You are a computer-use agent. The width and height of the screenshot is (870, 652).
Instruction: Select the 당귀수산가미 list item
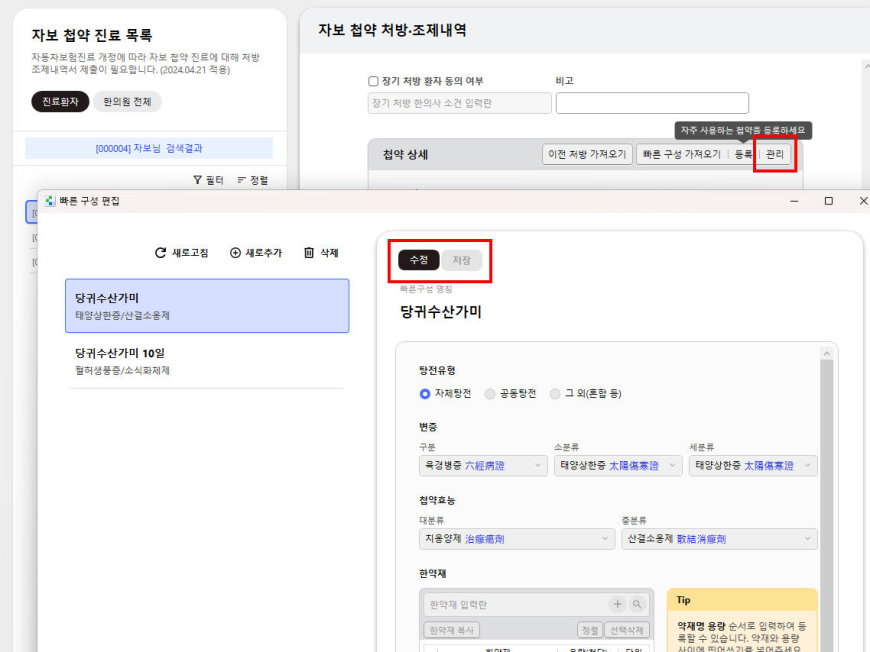pos(207,306)
